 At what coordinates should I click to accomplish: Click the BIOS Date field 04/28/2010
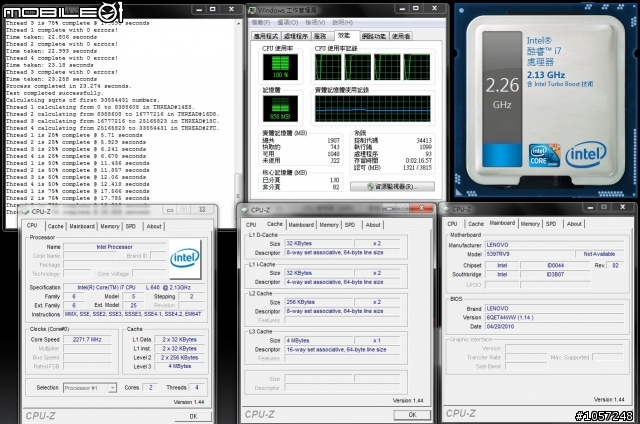(554, 326)
